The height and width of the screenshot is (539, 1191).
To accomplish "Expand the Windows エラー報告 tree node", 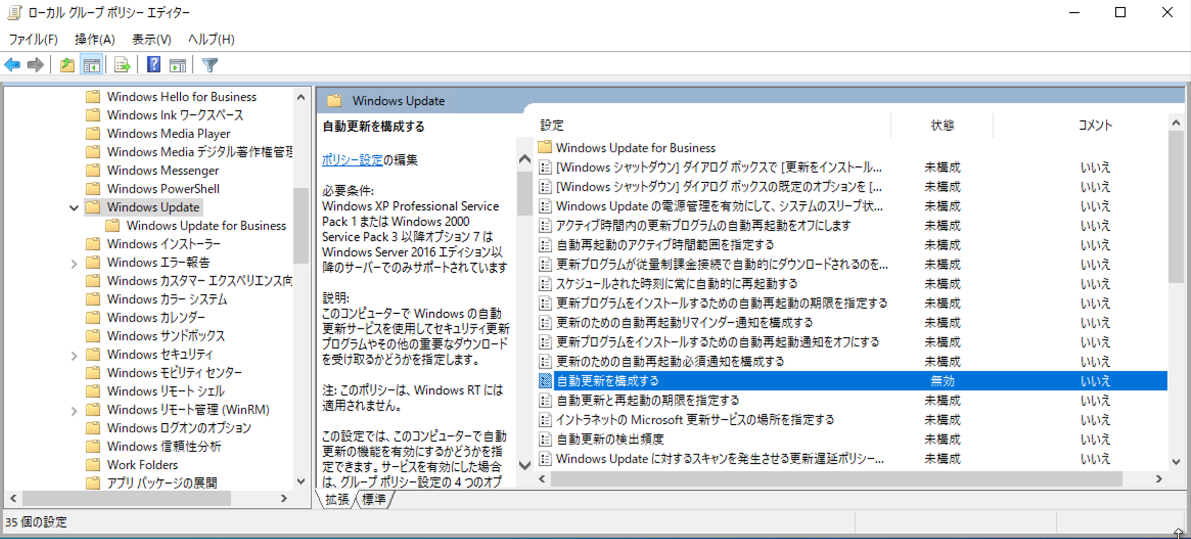I will click(x=74, y=263).
